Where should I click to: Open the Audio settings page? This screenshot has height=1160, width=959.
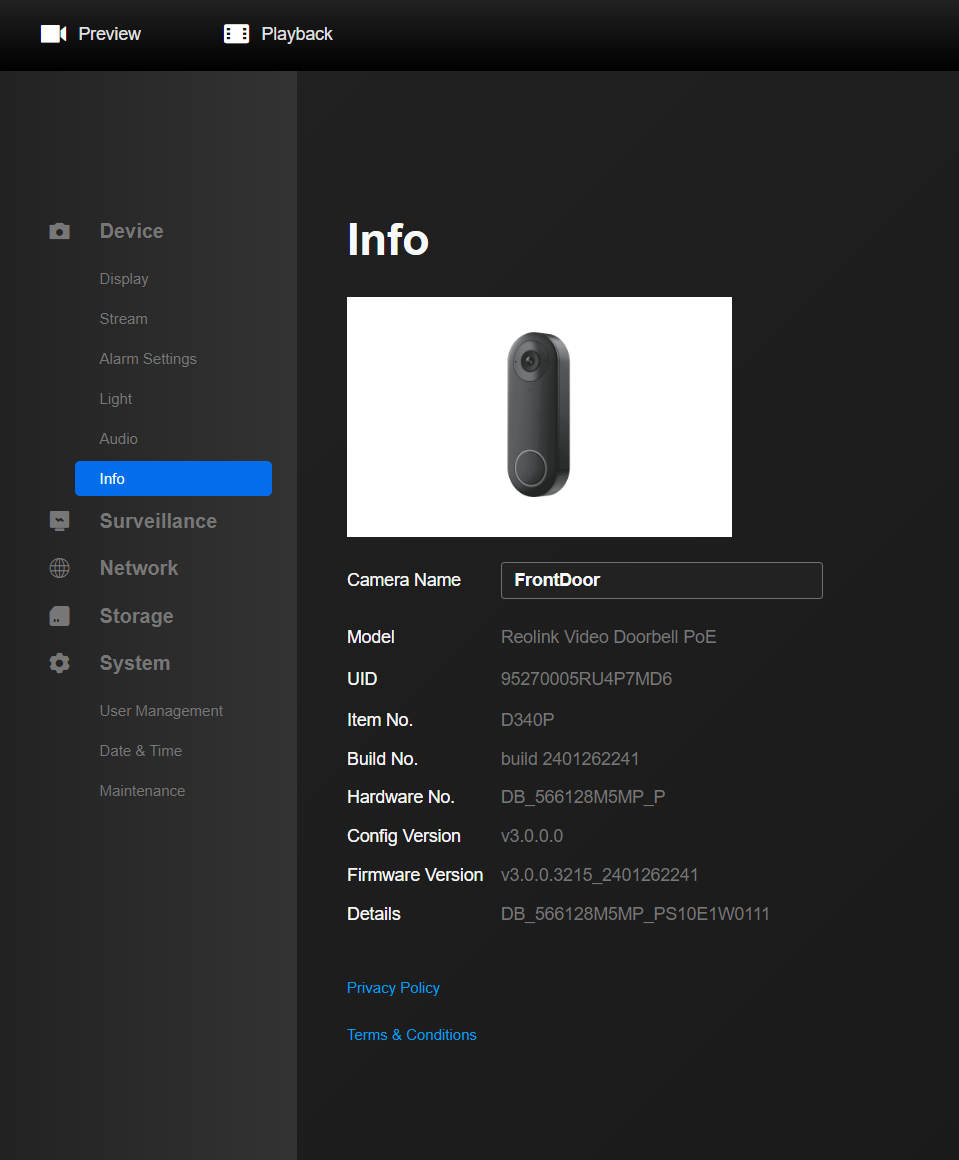click(x=118, y=438)
